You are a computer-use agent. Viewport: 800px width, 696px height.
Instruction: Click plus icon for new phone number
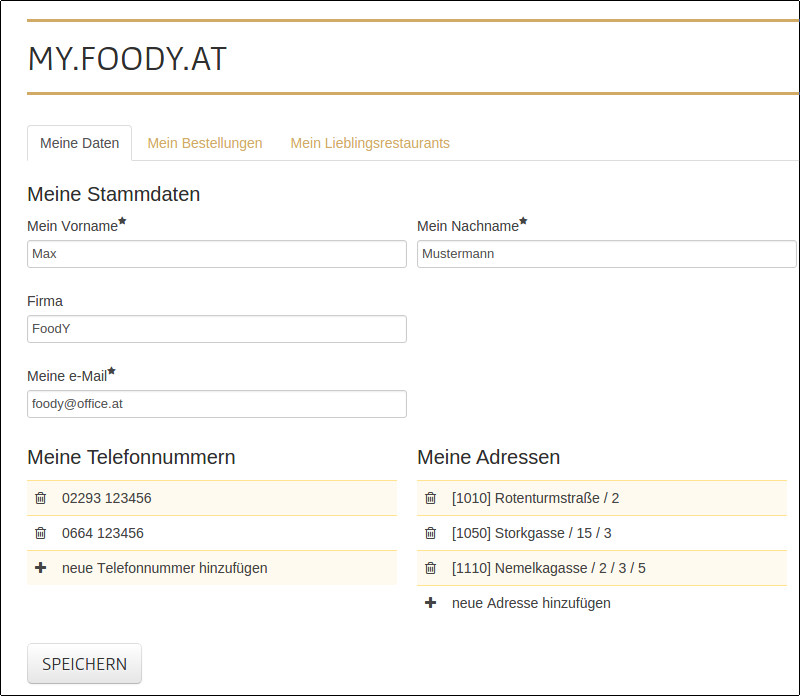click(41, 568)
